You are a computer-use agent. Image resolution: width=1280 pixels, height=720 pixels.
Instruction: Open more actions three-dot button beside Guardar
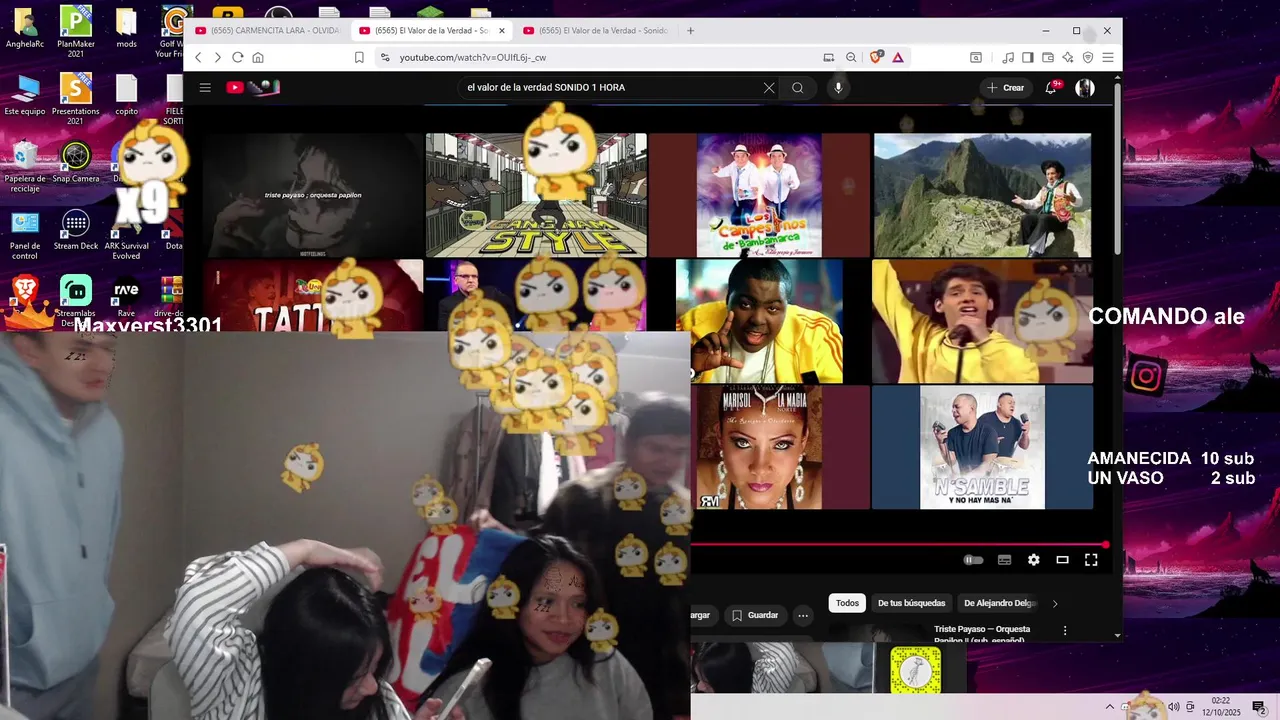click(803, 615)
